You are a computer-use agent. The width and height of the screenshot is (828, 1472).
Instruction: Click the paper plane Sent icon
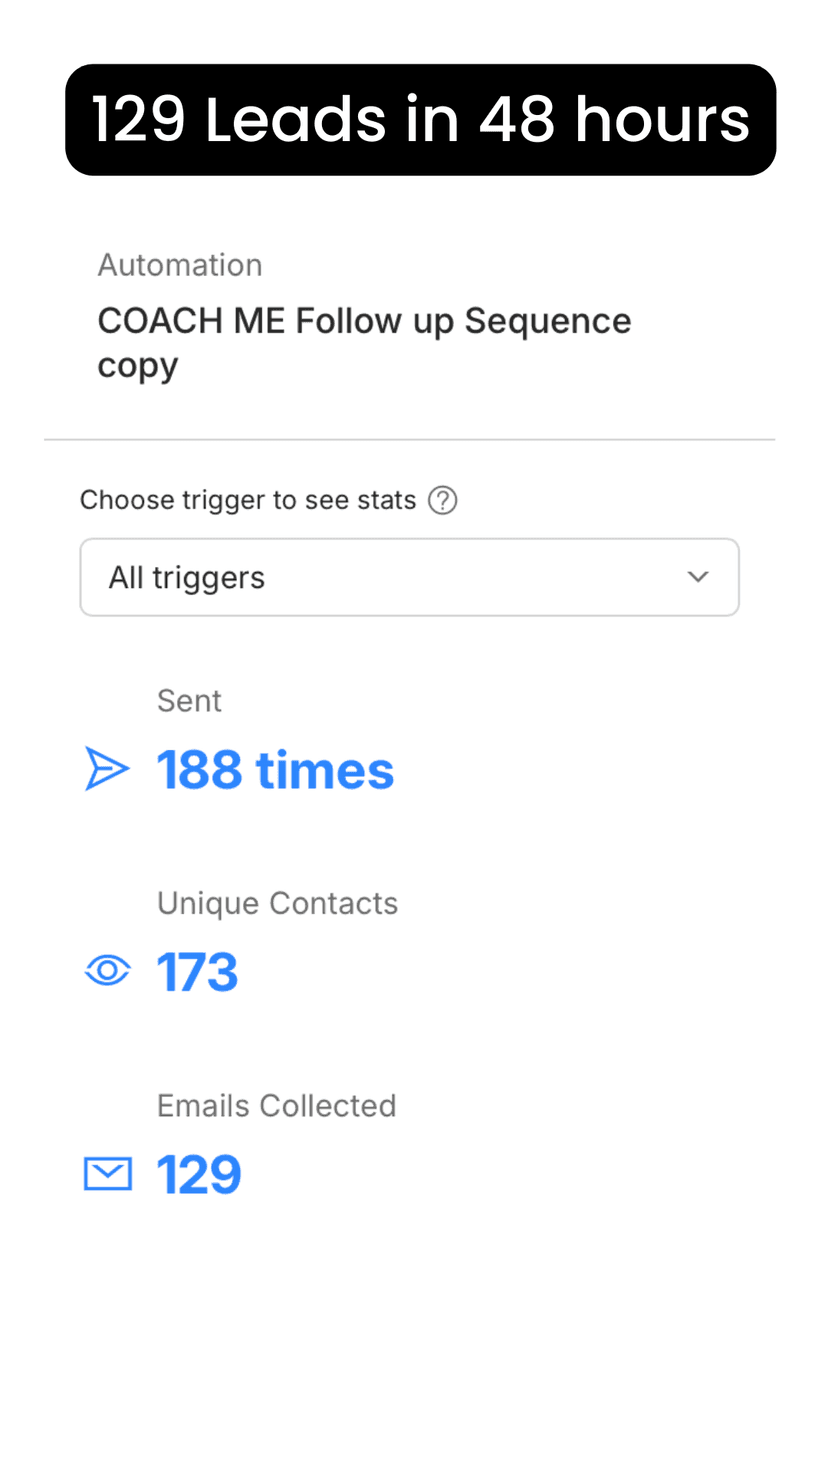(107, 770)
